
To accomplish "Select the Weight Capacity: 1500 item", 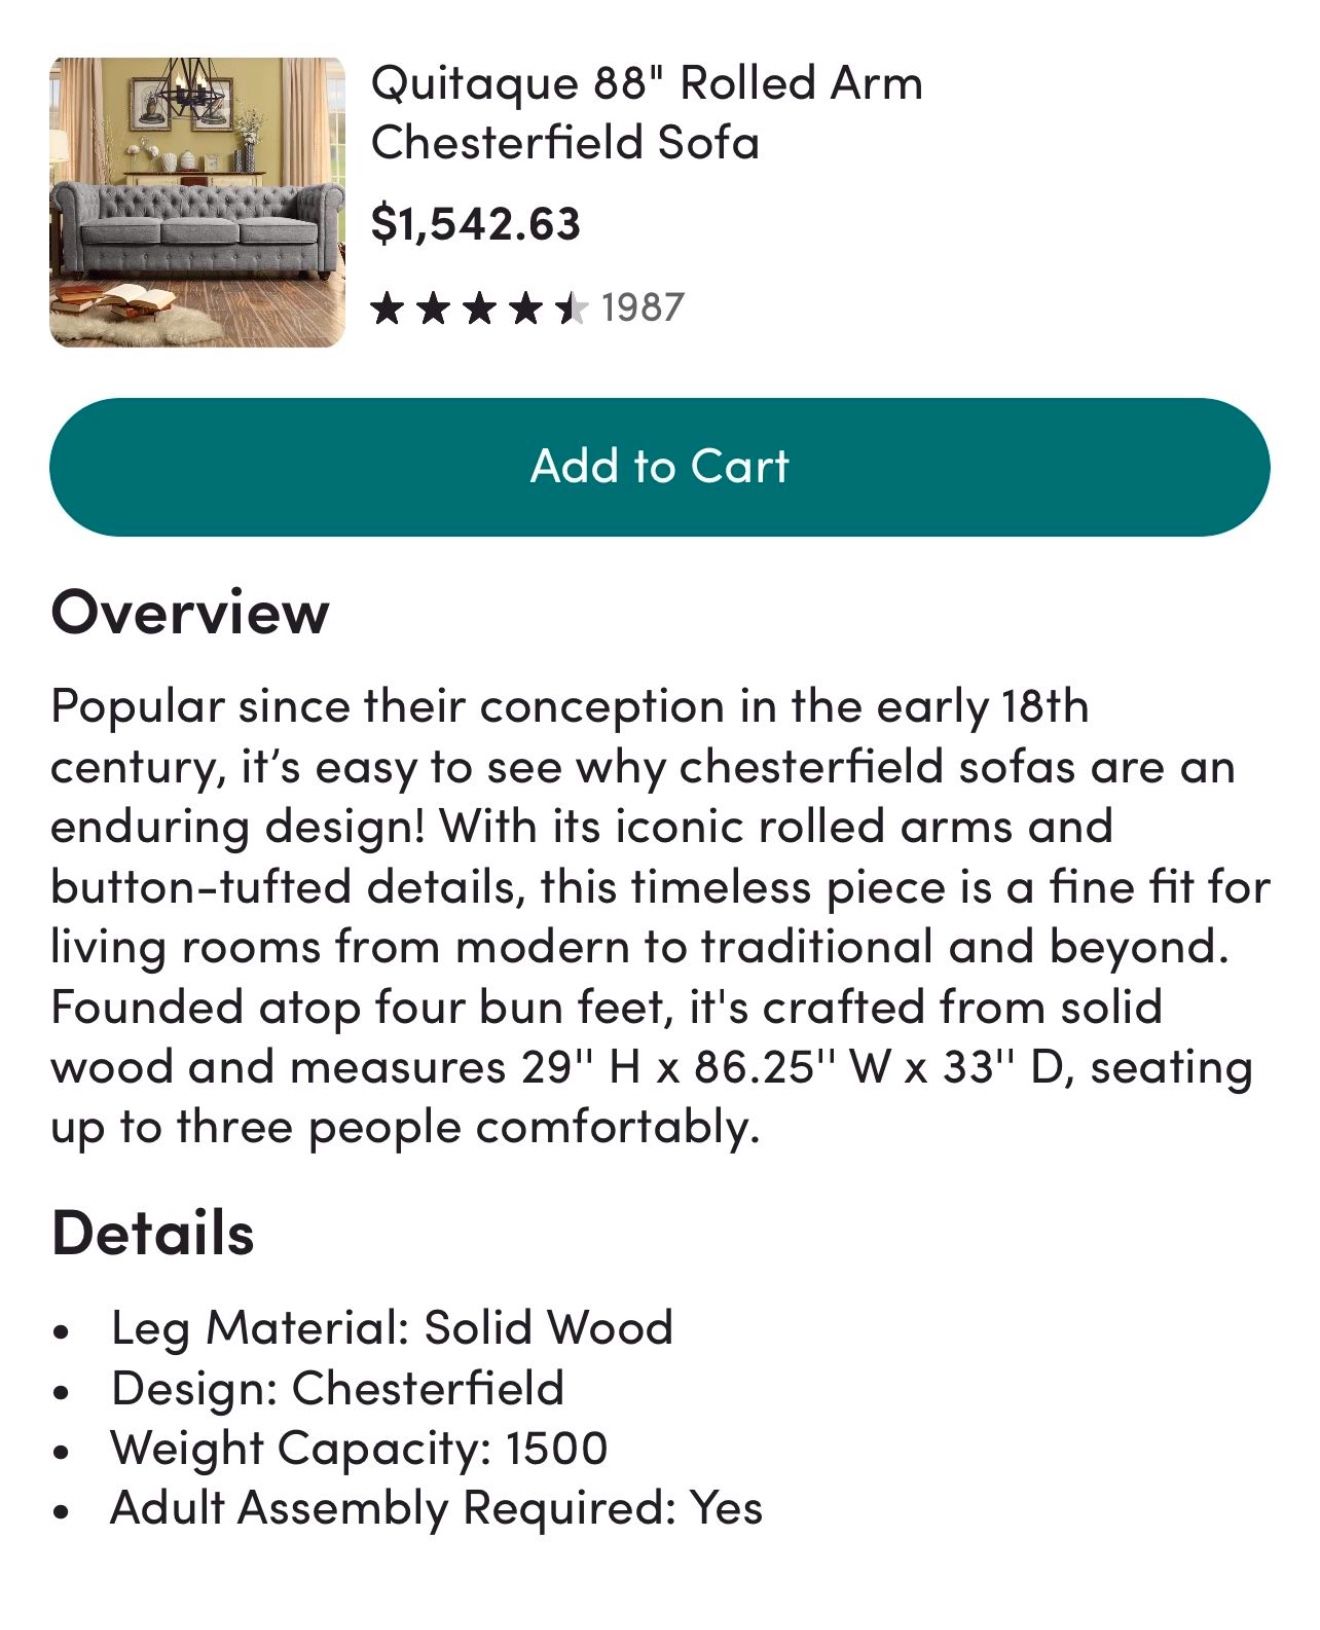I will tap(359, 1448).
